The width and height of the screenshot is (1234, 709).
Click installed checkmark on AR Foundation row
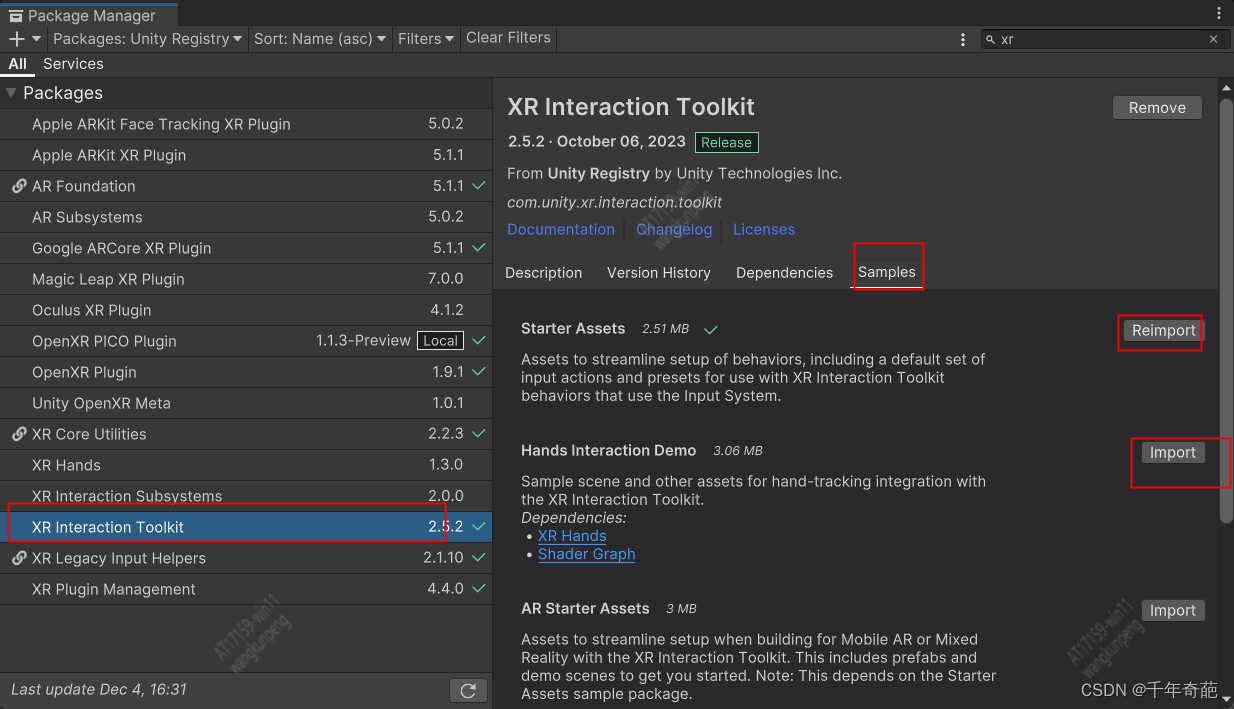click(479, 186)
